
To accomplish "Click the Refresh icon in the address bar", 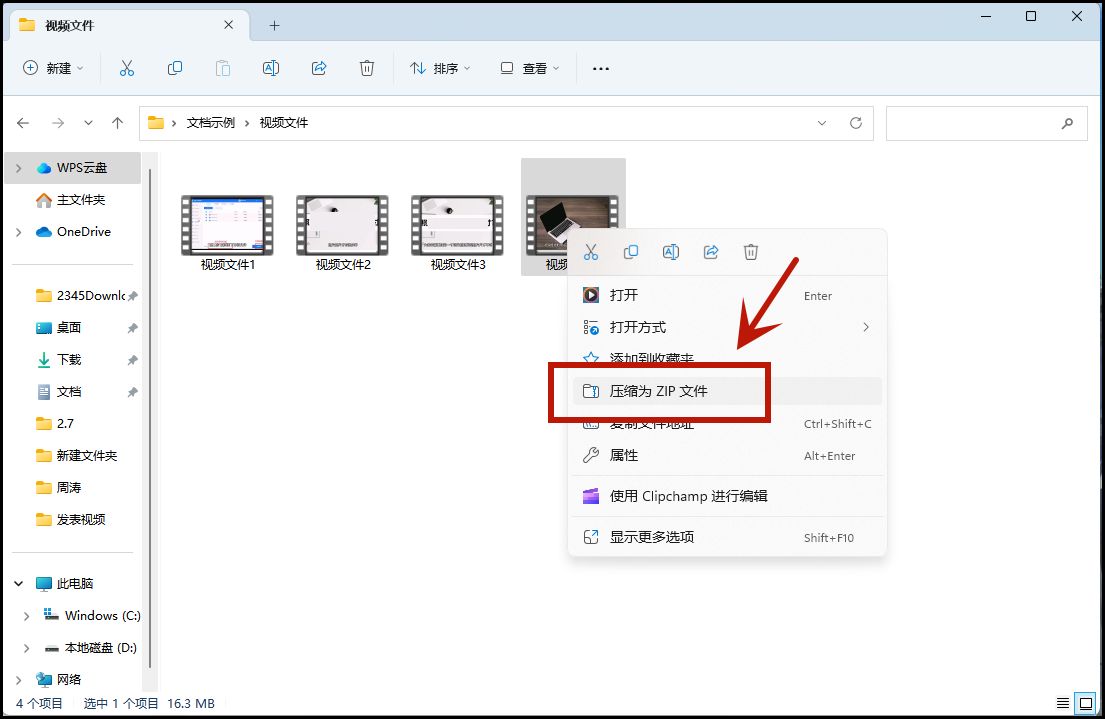I will [x=856, y=122].
